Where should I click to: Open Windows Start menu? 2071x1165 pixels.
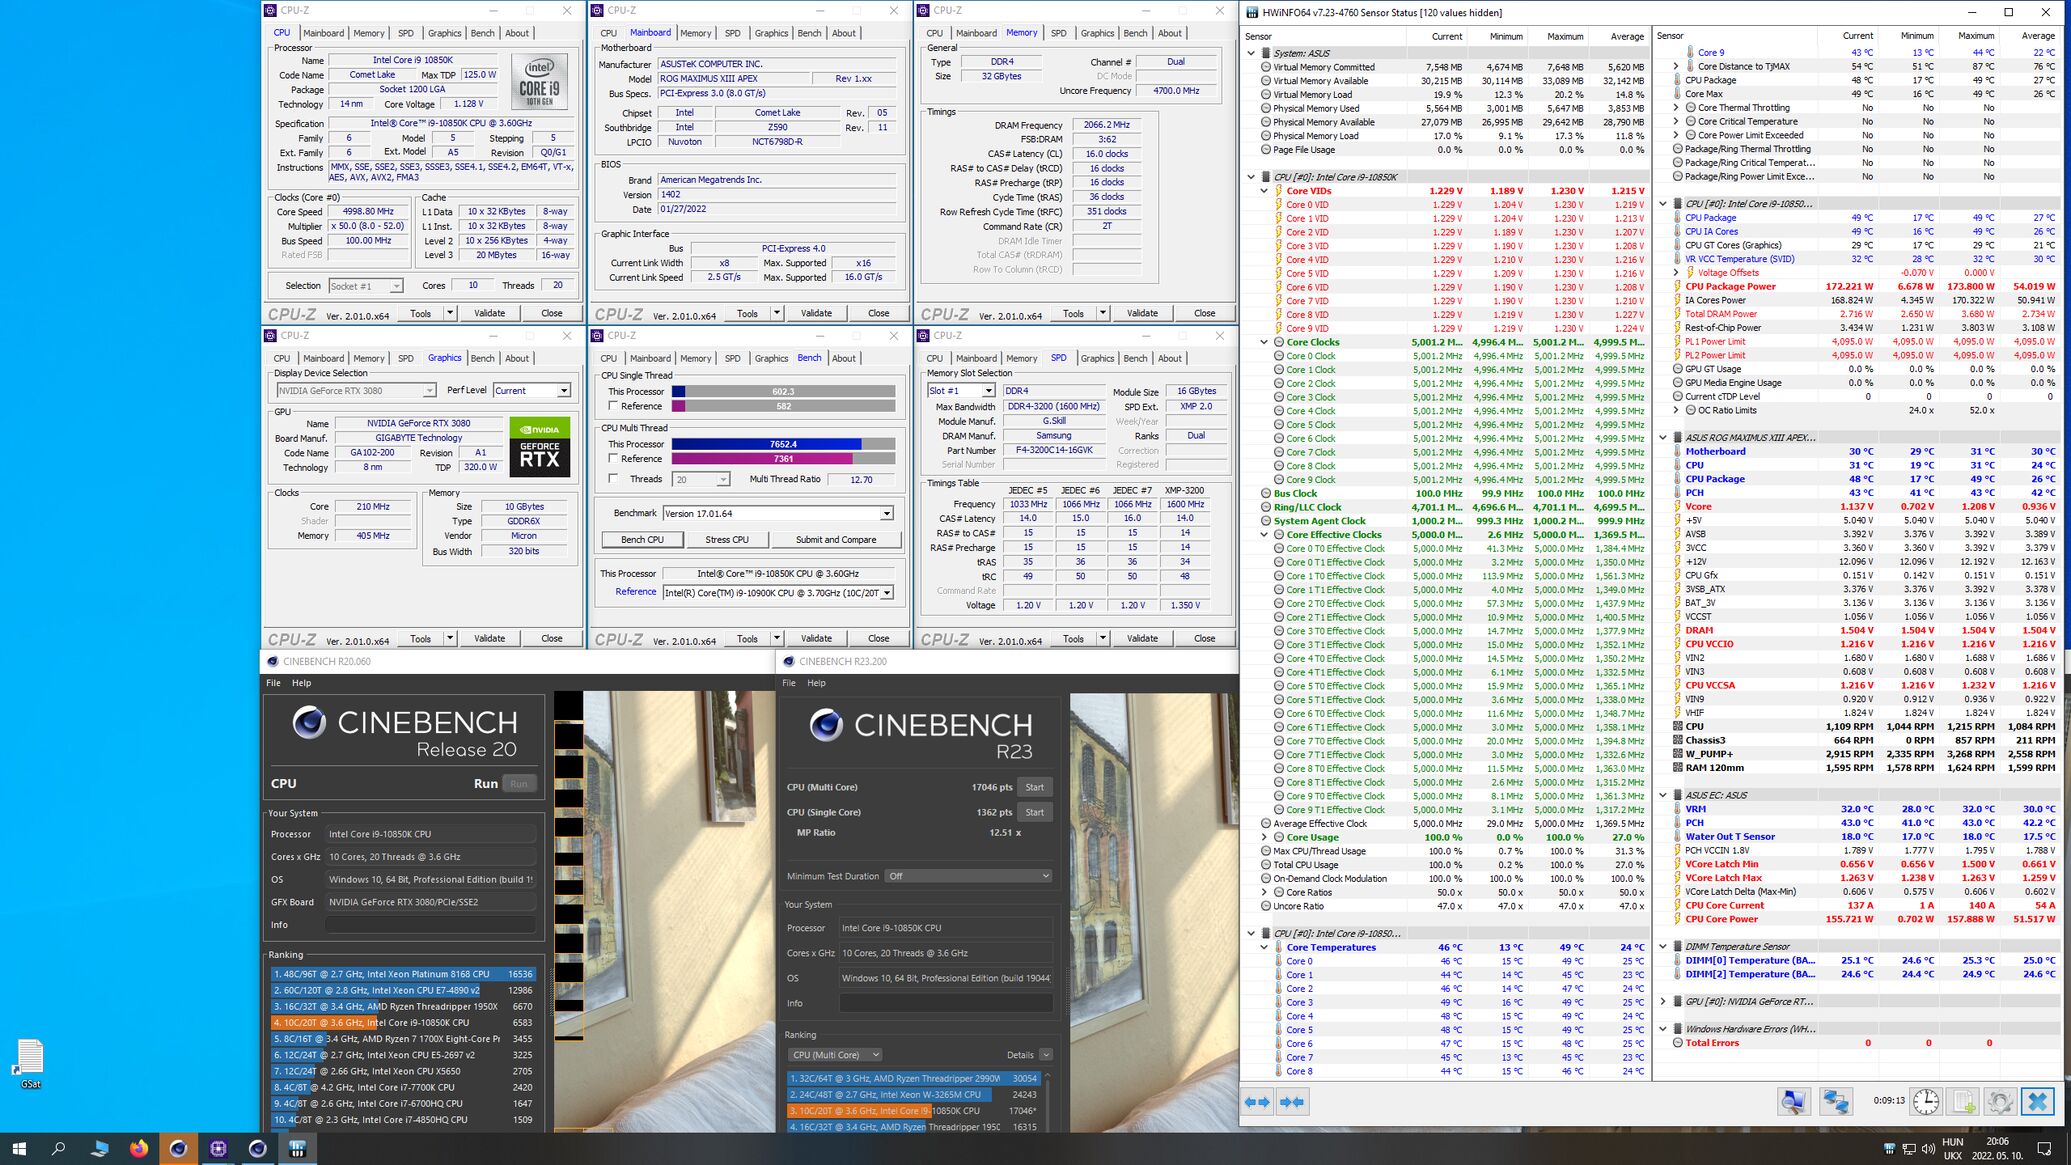point(19,1148)
